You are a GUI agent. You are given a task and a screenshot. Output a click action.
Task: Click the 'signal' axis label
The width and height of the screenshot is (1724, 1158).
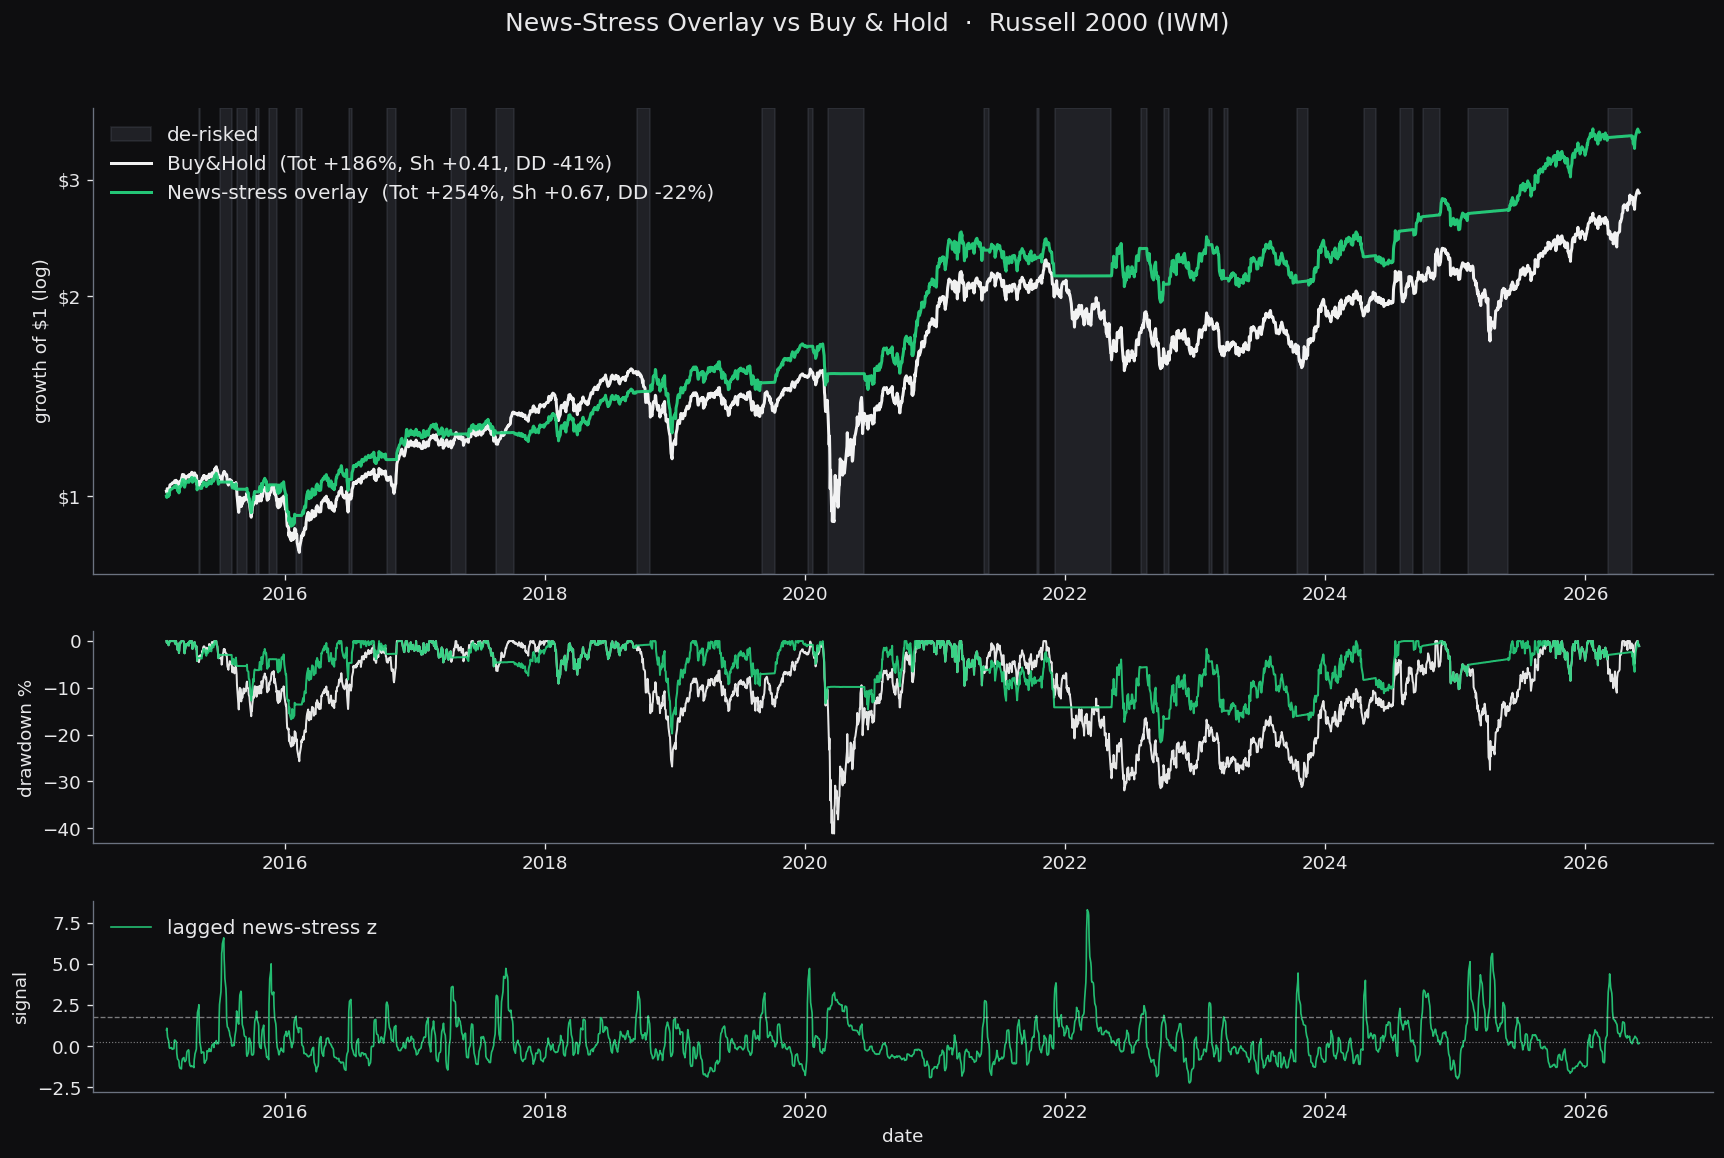(21, 998)
